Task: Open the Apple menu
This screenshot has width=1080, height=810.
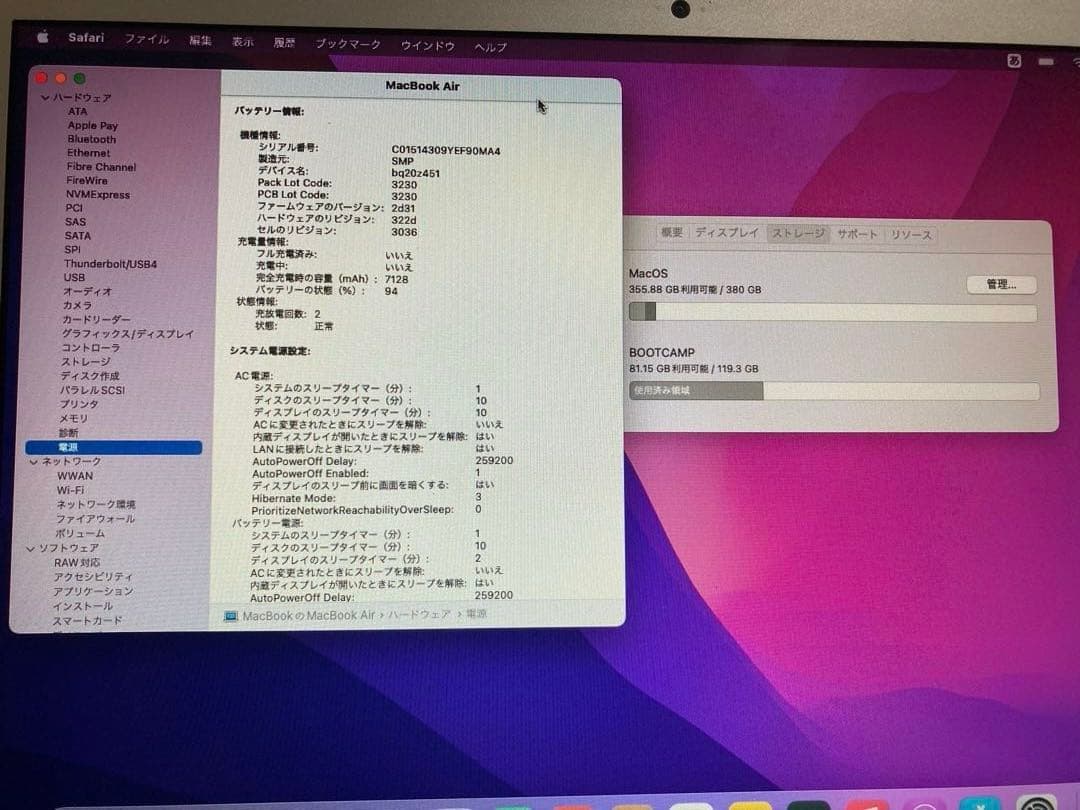Action: point(41,36)
